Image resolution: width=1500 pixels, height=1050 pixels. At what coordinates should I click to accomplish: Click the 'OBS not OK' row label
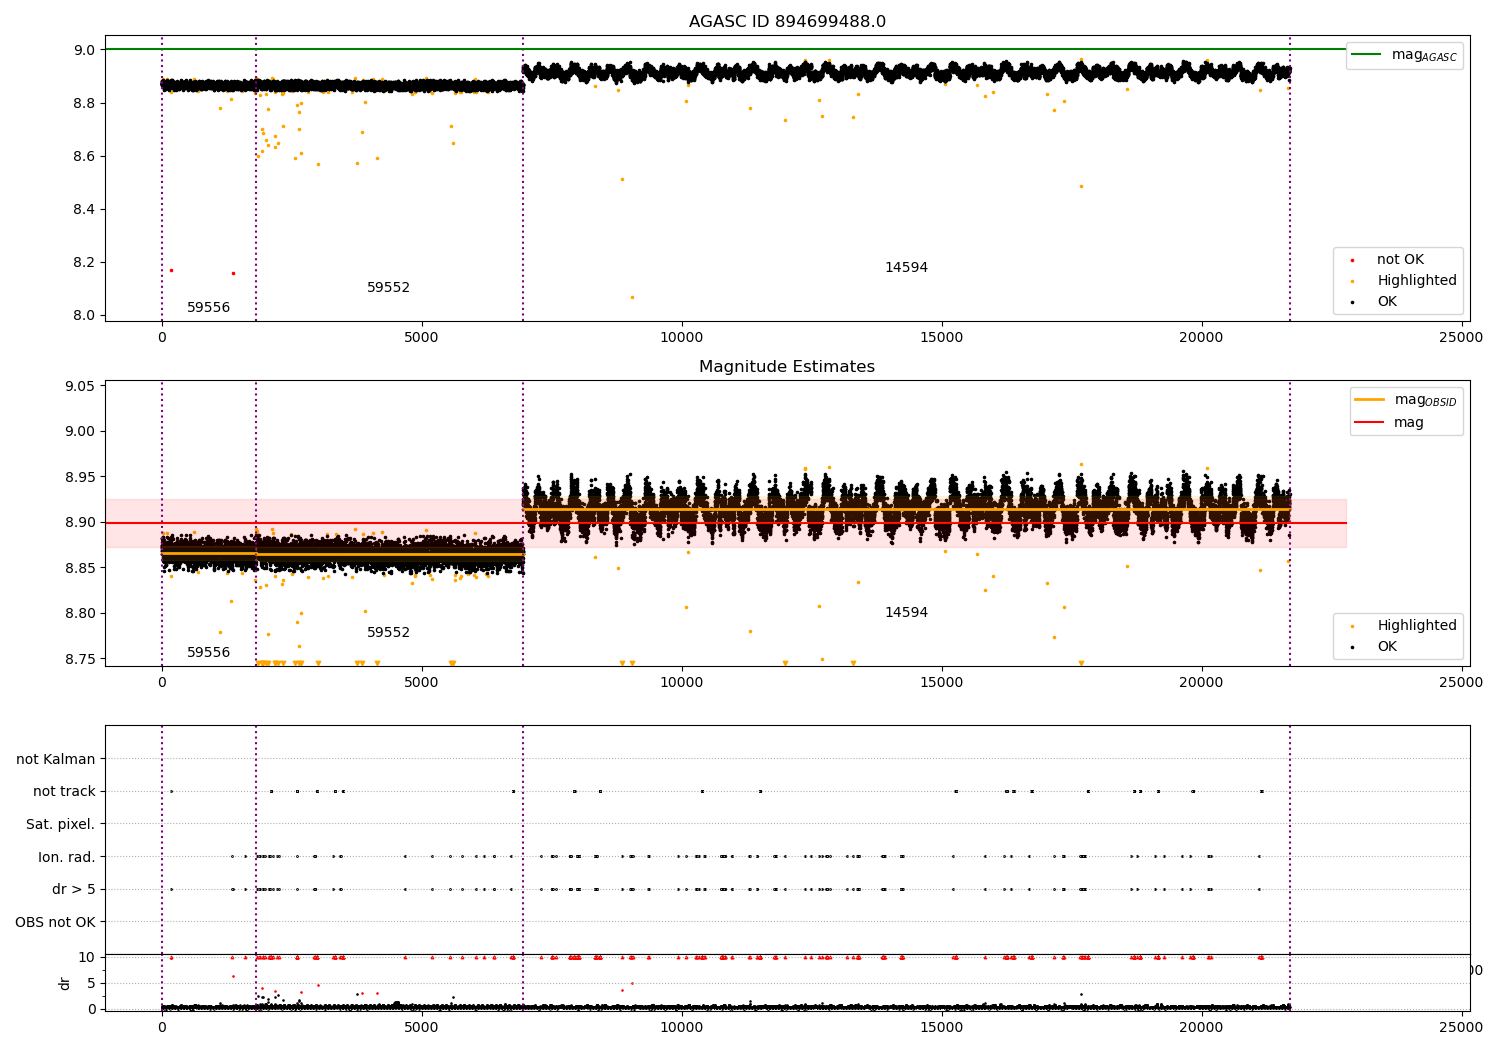(56, 922)
